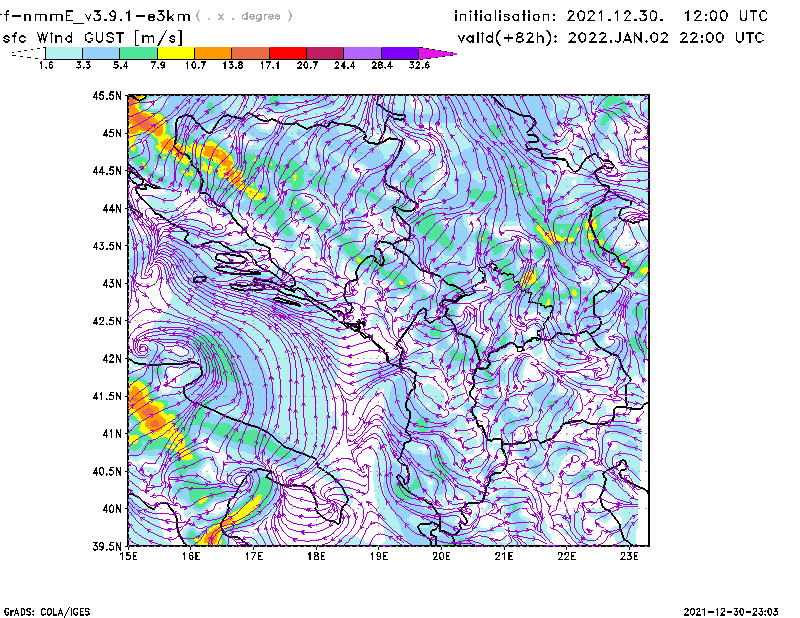Click the 16E longitude label
Screen dimensions: 800x618
191,556
